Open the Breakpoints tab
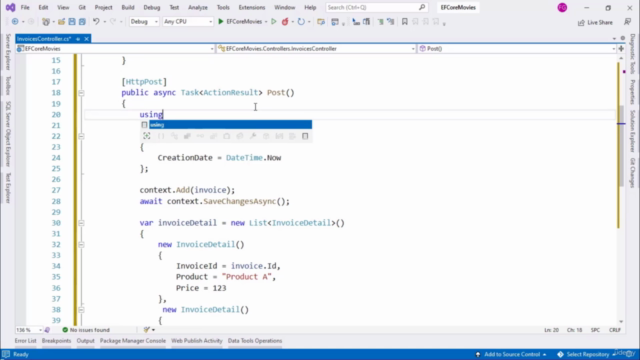The image size is (640, 360). click(56, 341)
